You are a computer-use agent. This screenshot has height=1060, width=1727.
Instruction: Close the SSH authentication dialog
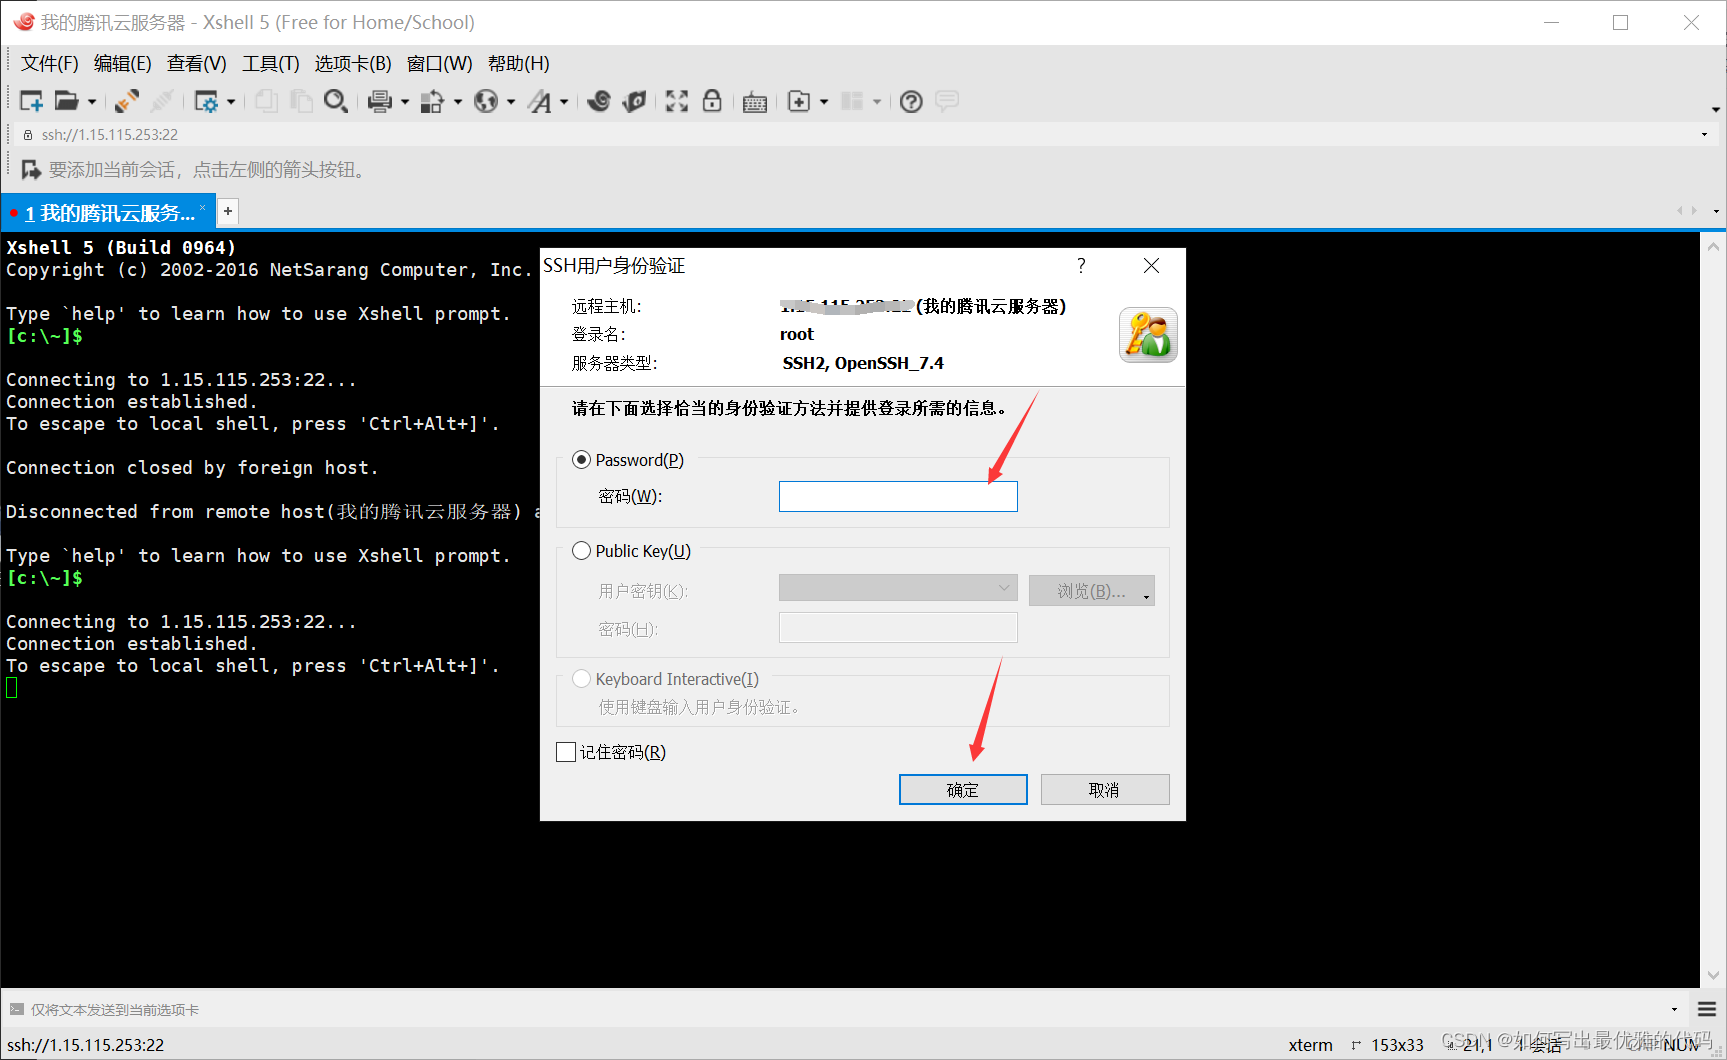coord(1152,265)
